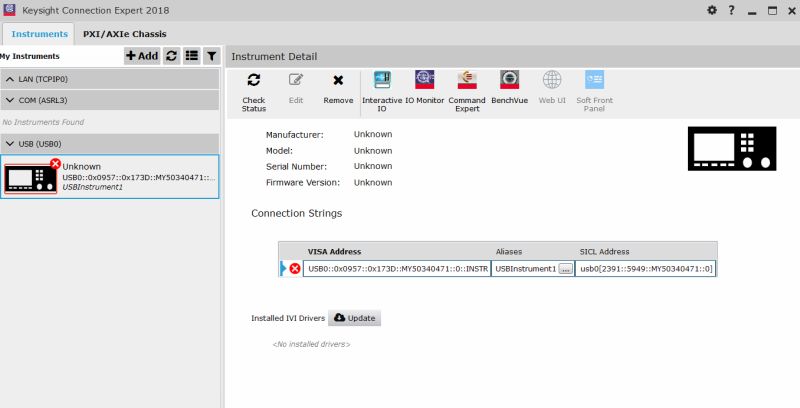800x408 pixels.
Task: Click the Check Status refresh icon
Action: pos(254,80)
